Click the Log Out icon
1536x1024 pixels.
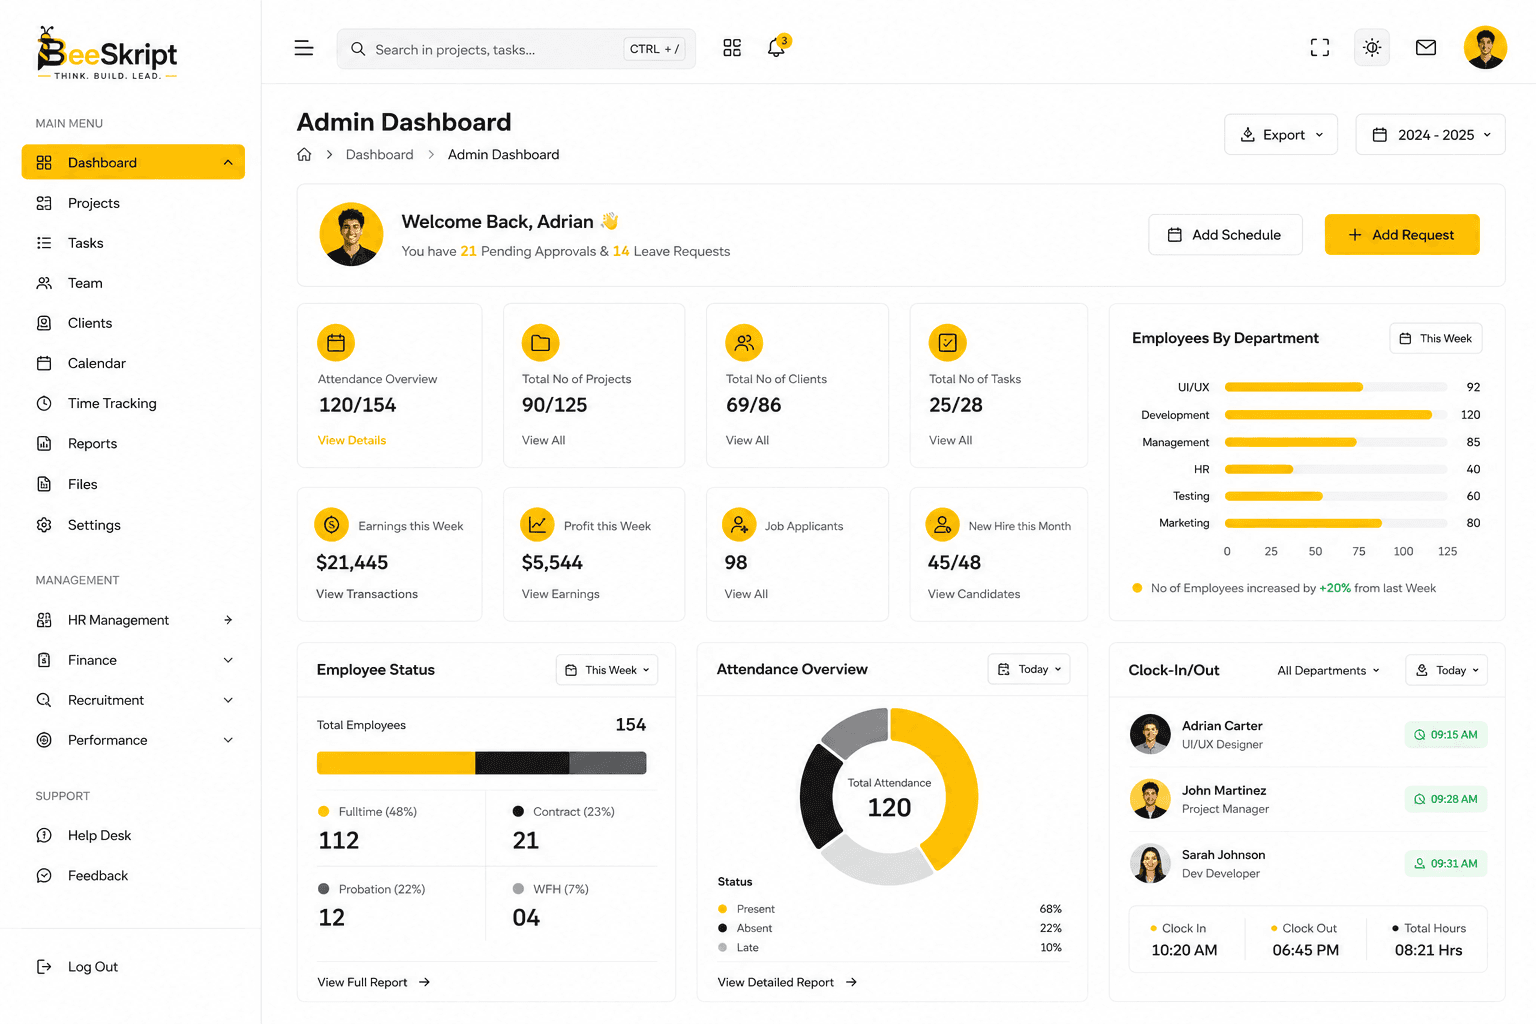[x=44, y=966]
